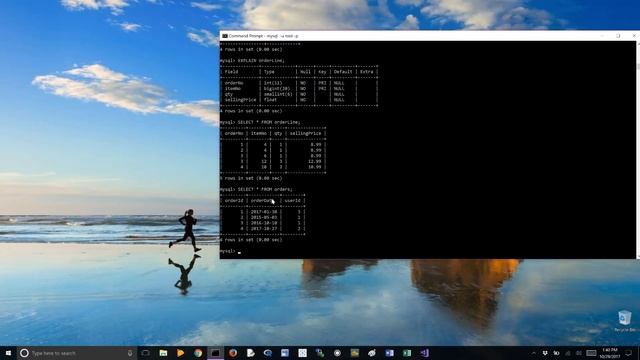Open Task View from the taskbar
Viewport: 640px width, 360px height.
[x=146, y=353]
